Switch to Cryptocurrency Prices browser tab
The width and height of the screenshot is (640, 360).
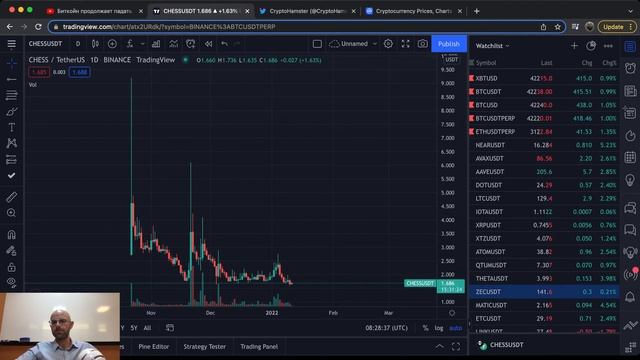[413, 11]
